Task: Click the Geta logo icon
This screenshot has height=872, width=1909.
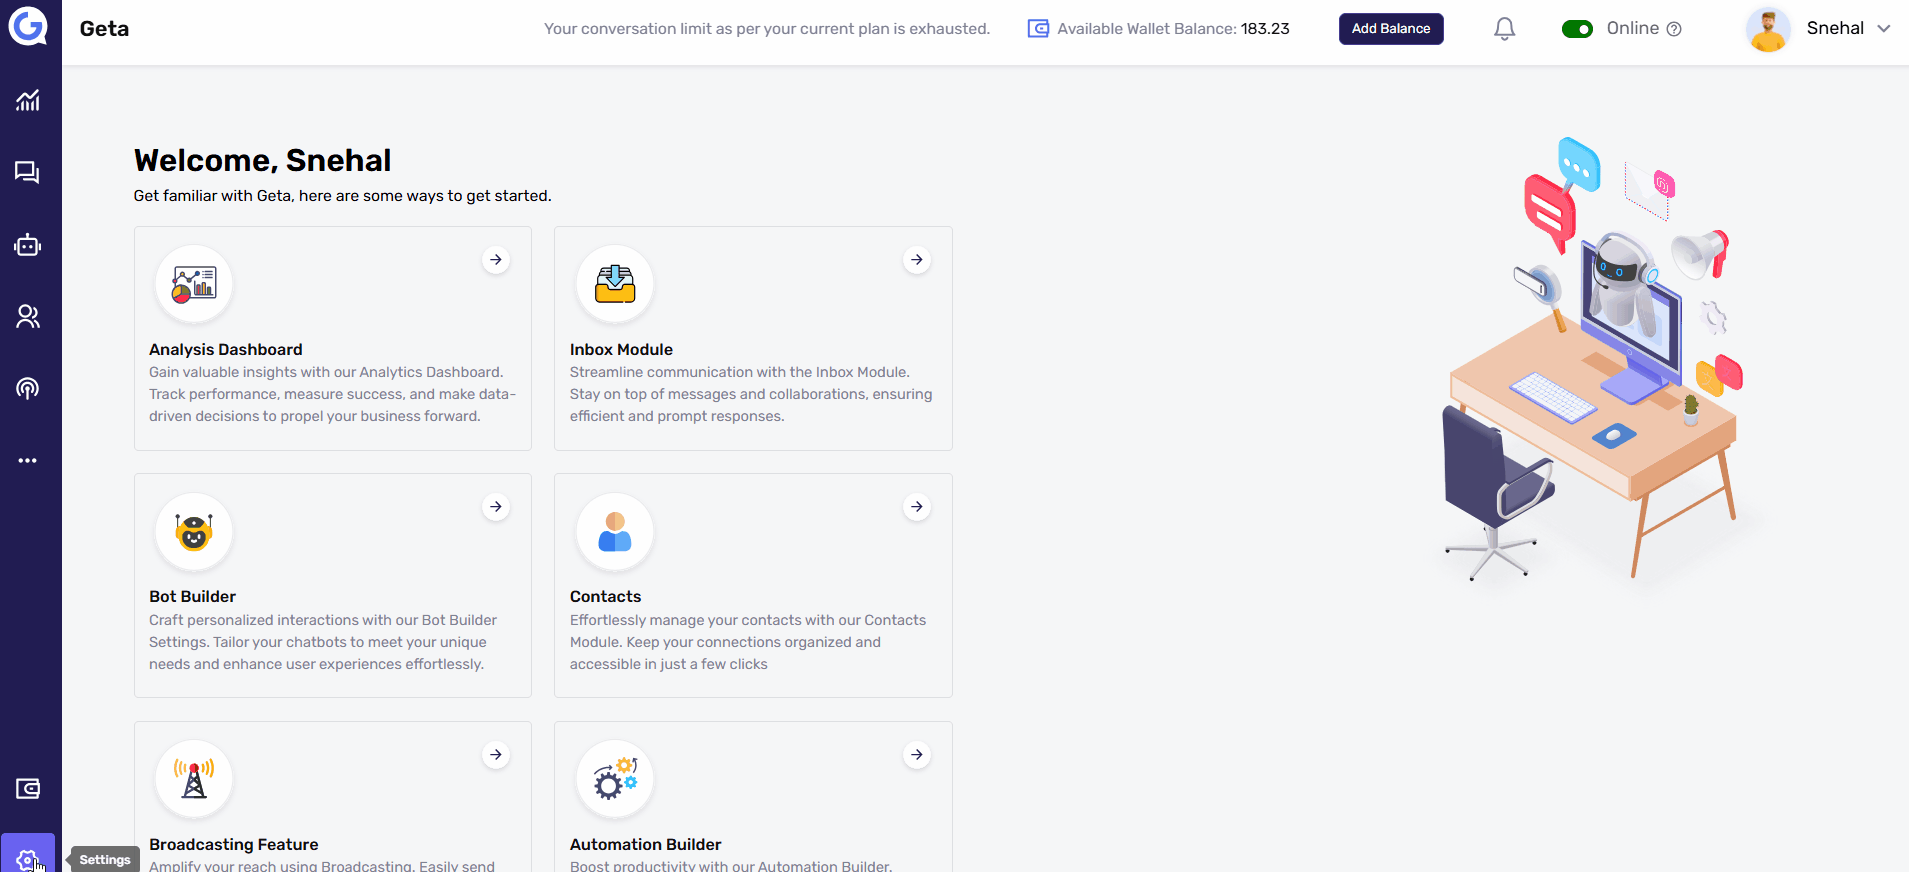Action: 28,26
